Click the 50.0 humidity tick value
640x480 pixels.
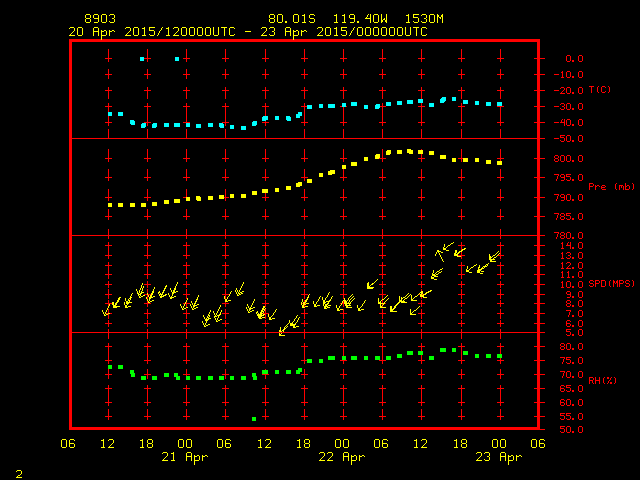pyautogui.click(x=571, y=430)
